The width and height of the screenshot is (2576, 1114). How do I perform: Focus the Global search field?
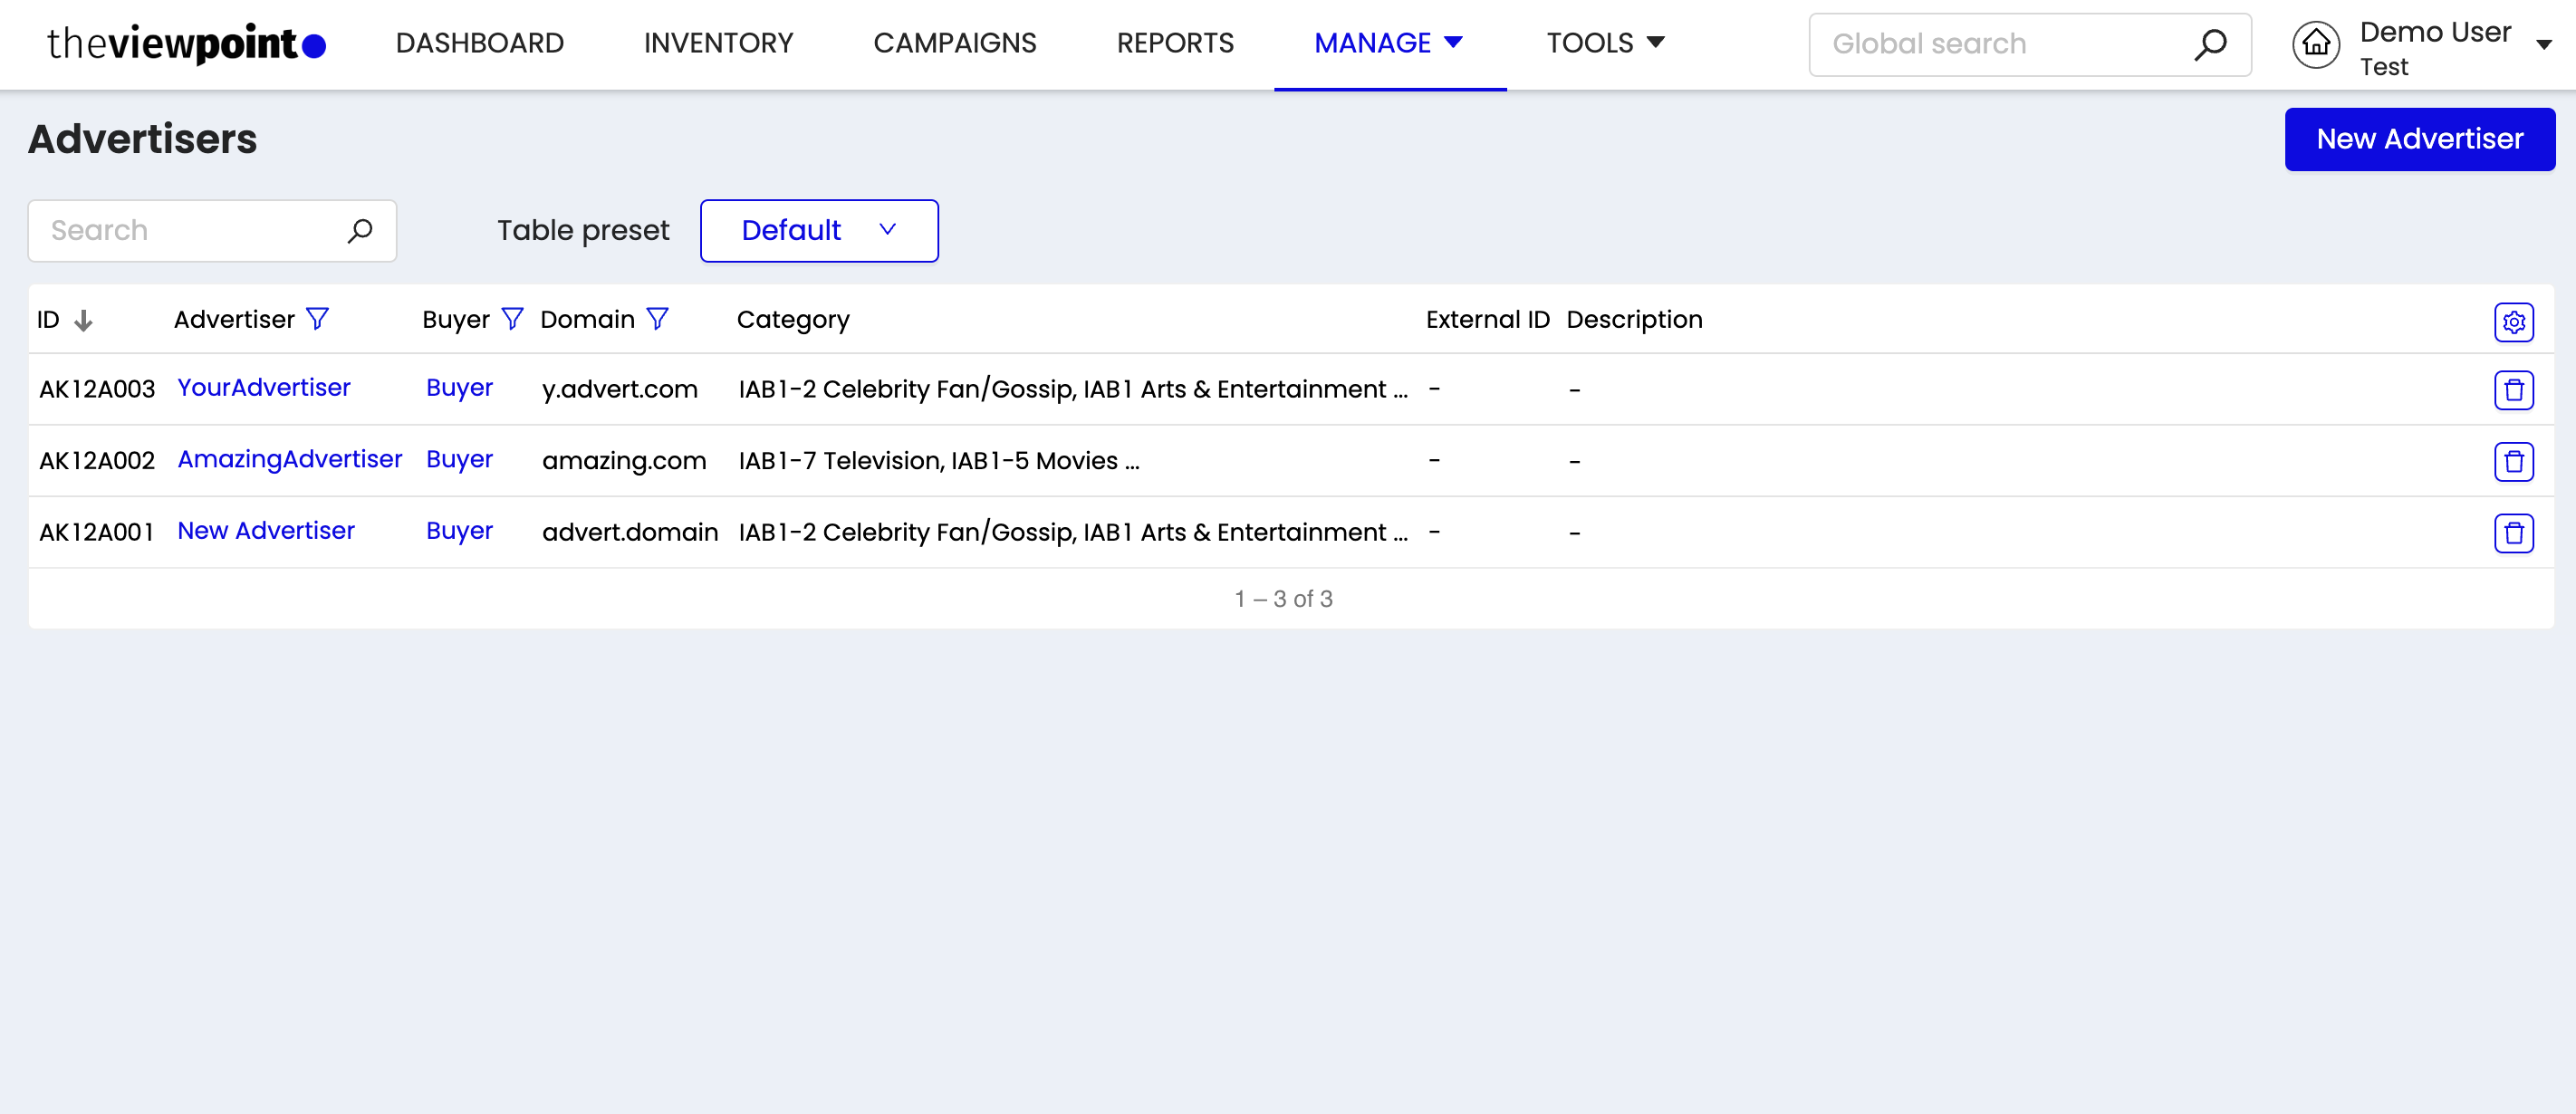tap(2029, 44)
